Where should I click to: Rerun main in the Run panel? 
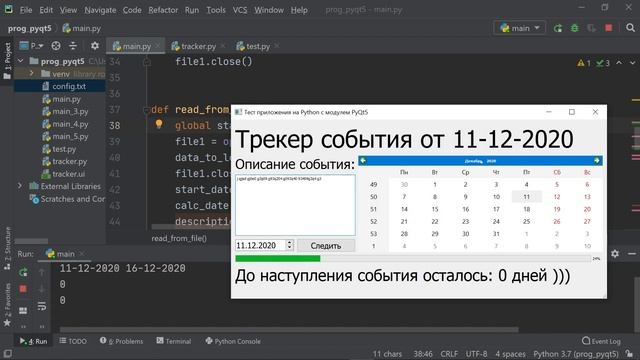click(23, 272)
